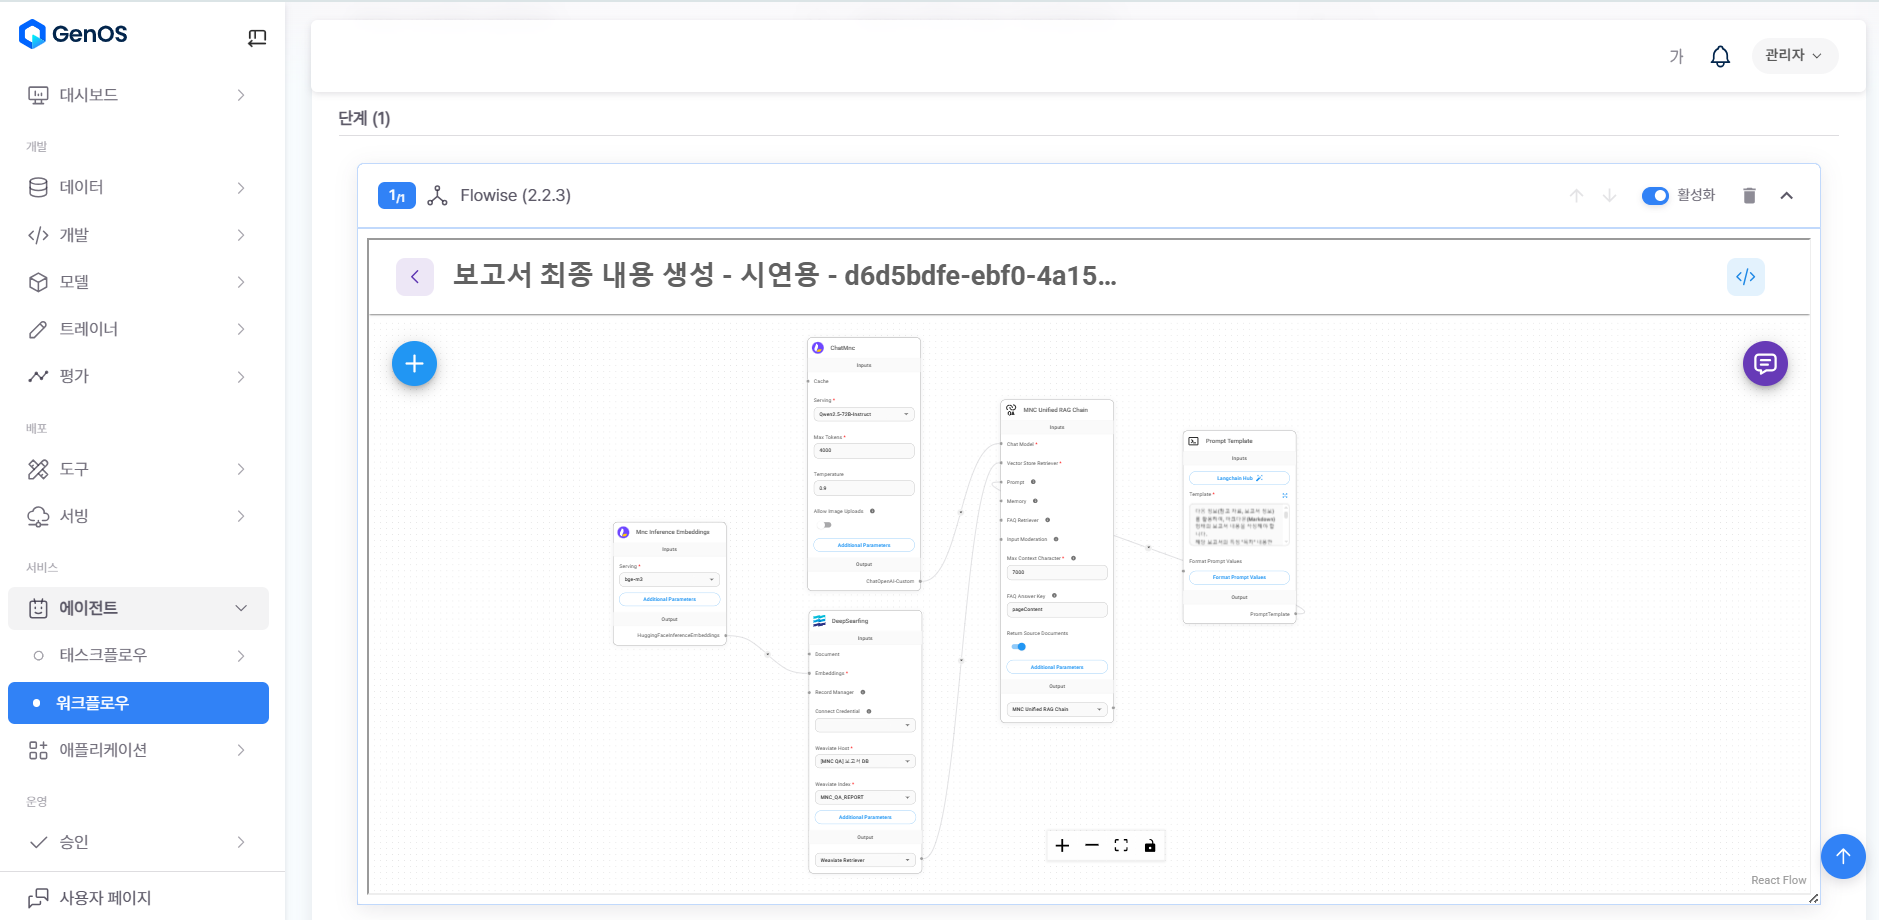
Task: Click the canvas fit view icon
Action: (1121, 846)
